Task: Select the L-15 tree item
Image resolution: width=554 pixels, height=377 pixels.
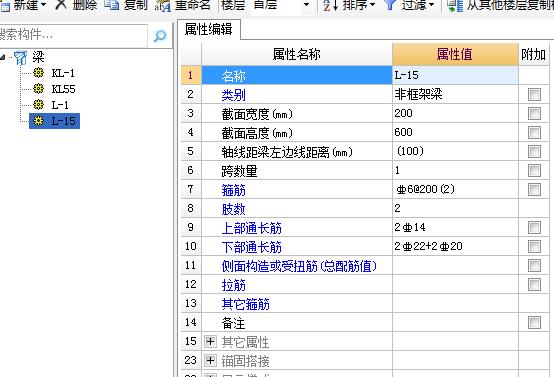Action: point(64,121)
